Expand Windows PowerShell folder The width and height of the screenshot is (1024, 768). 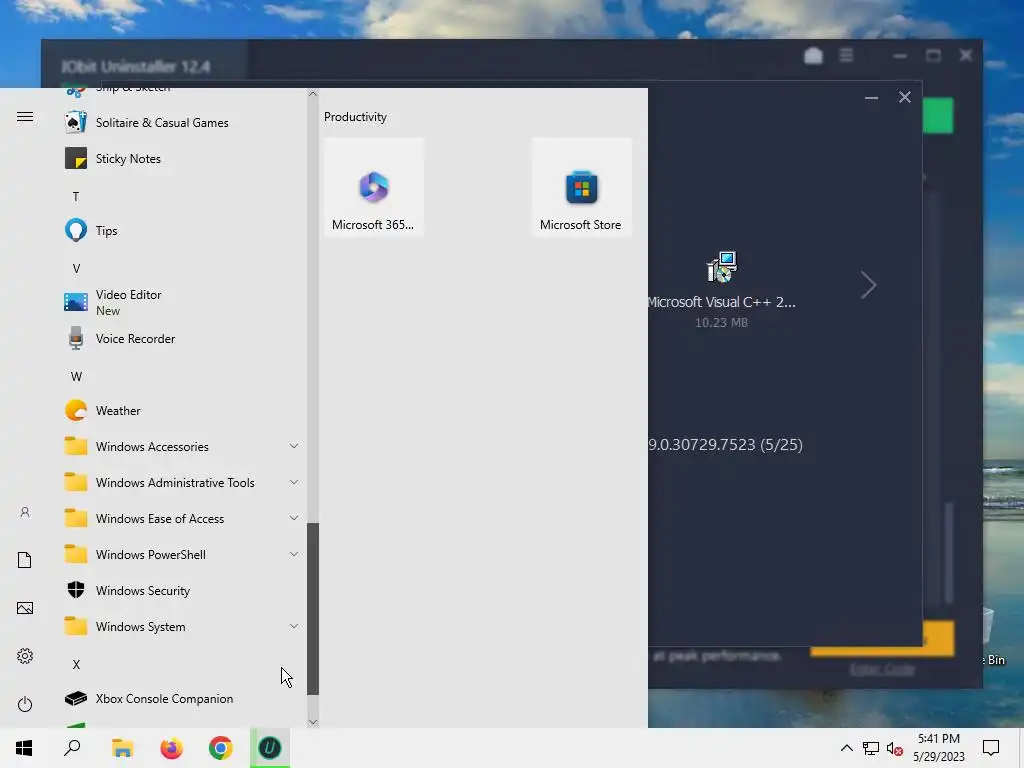183,554
